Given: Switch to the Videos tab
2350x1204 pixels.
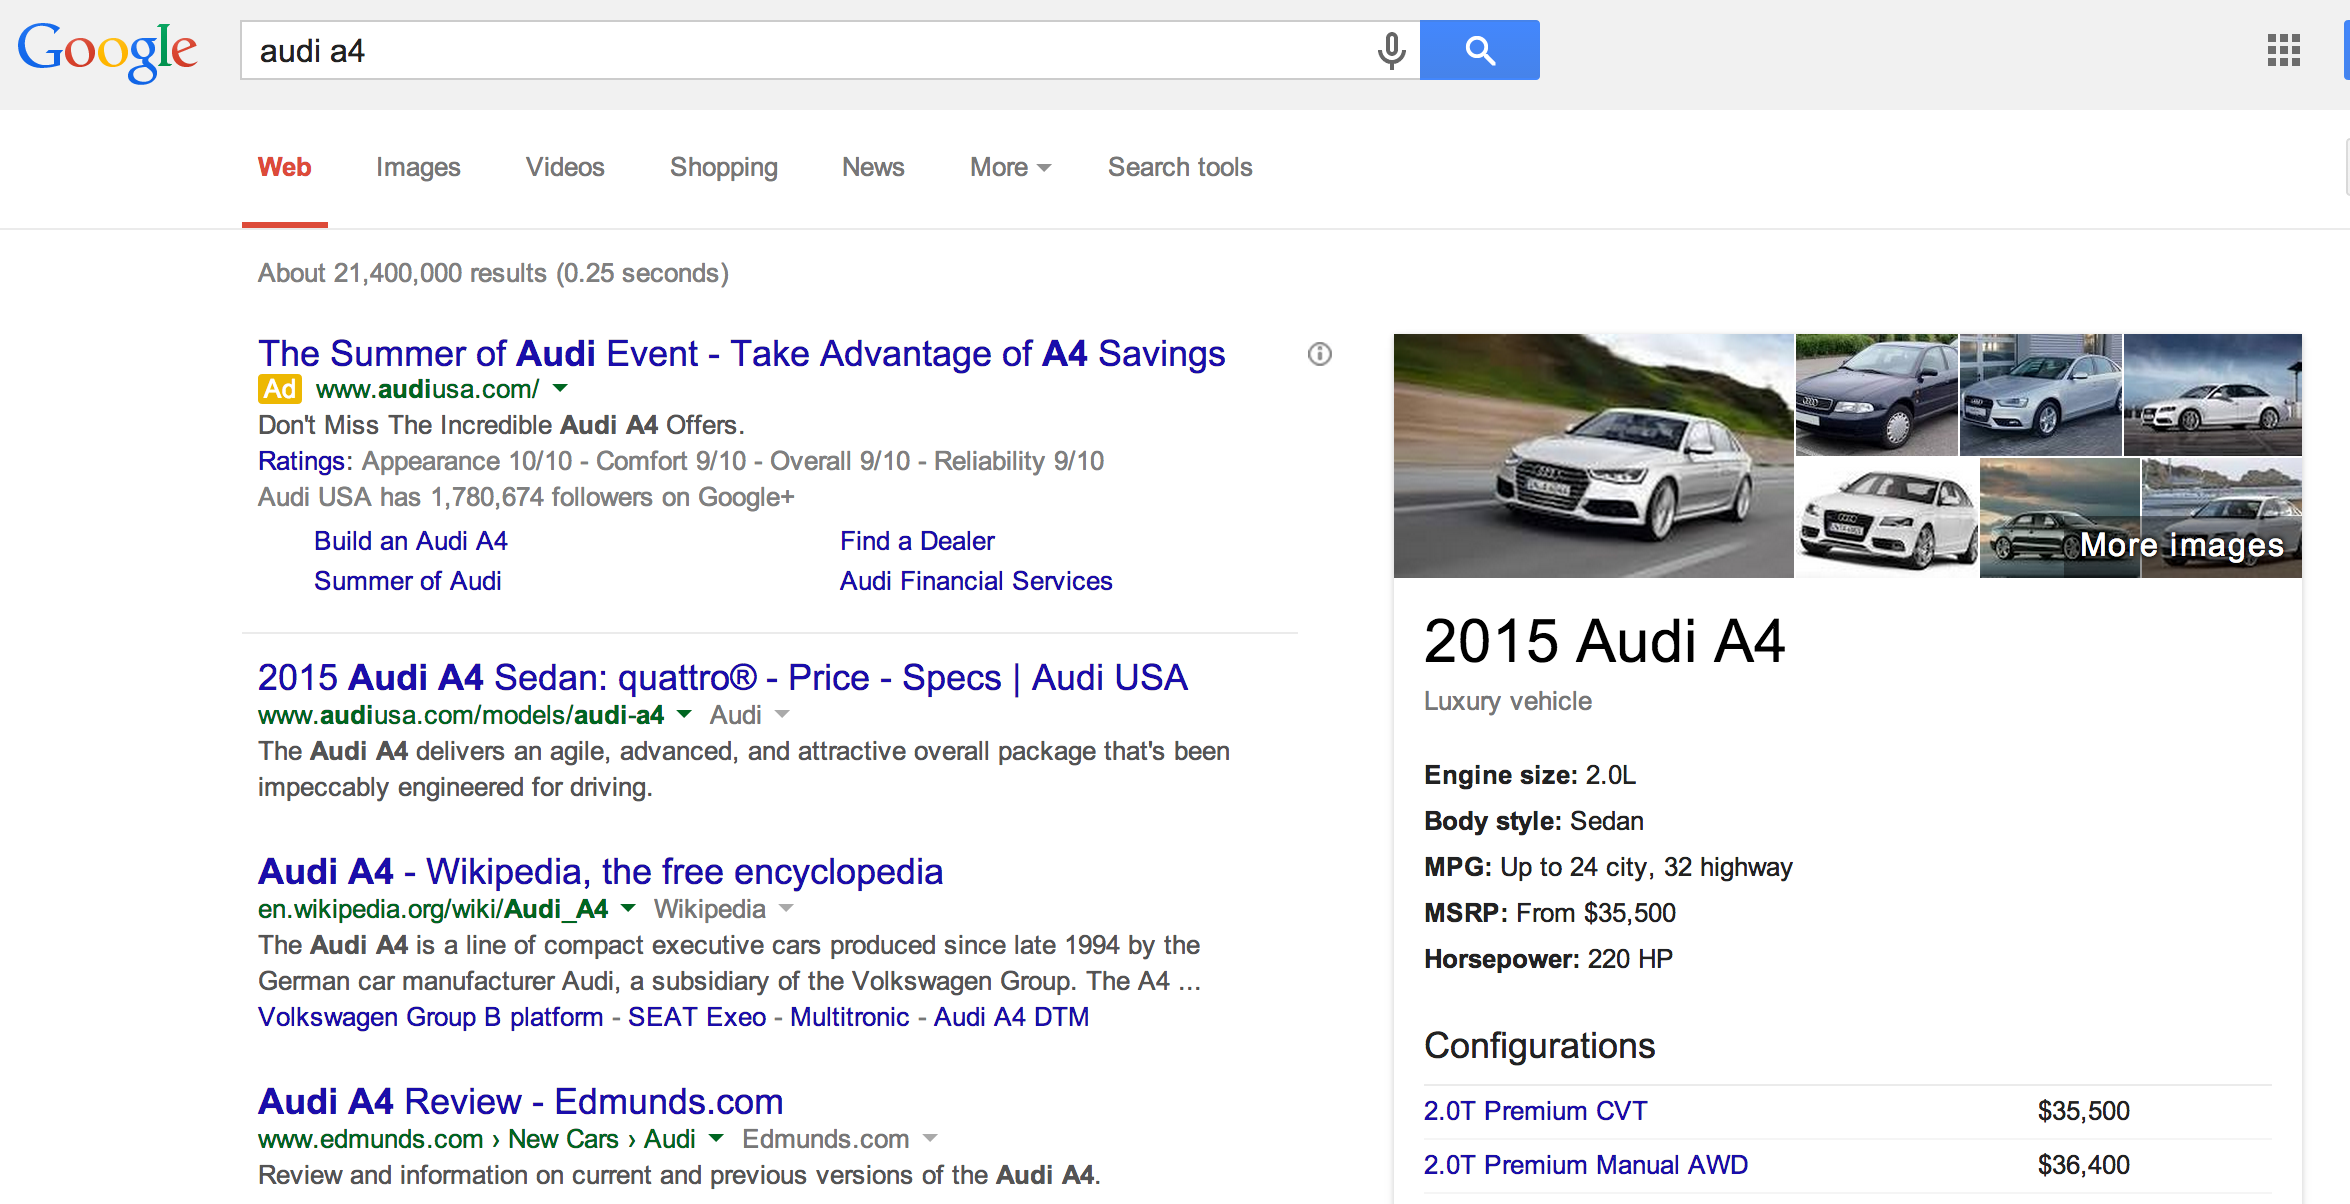Looking at the screenshot, I should 565,167.
